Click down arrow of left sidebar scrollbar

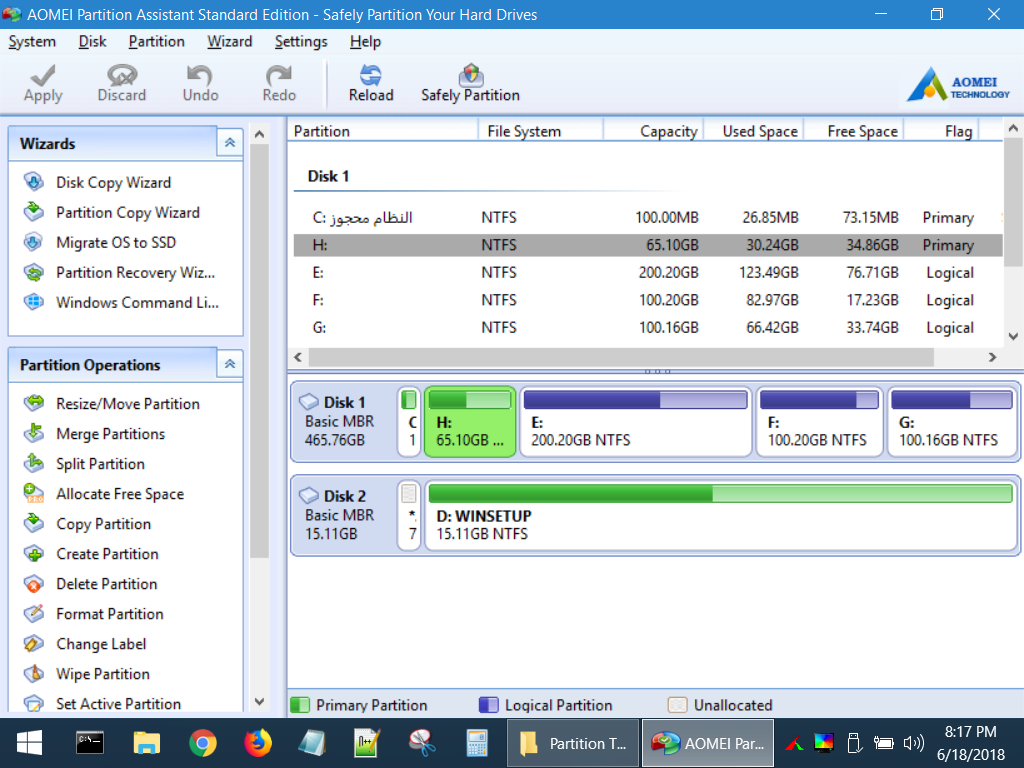coord(259,702)
